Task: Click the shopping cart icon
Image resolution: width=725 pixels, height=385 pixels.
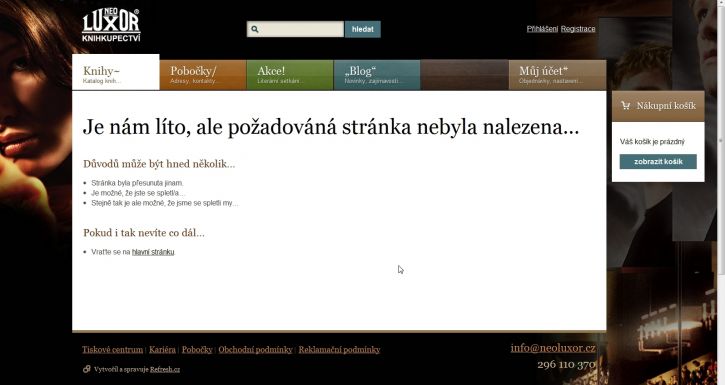Action: click(626, 105)
